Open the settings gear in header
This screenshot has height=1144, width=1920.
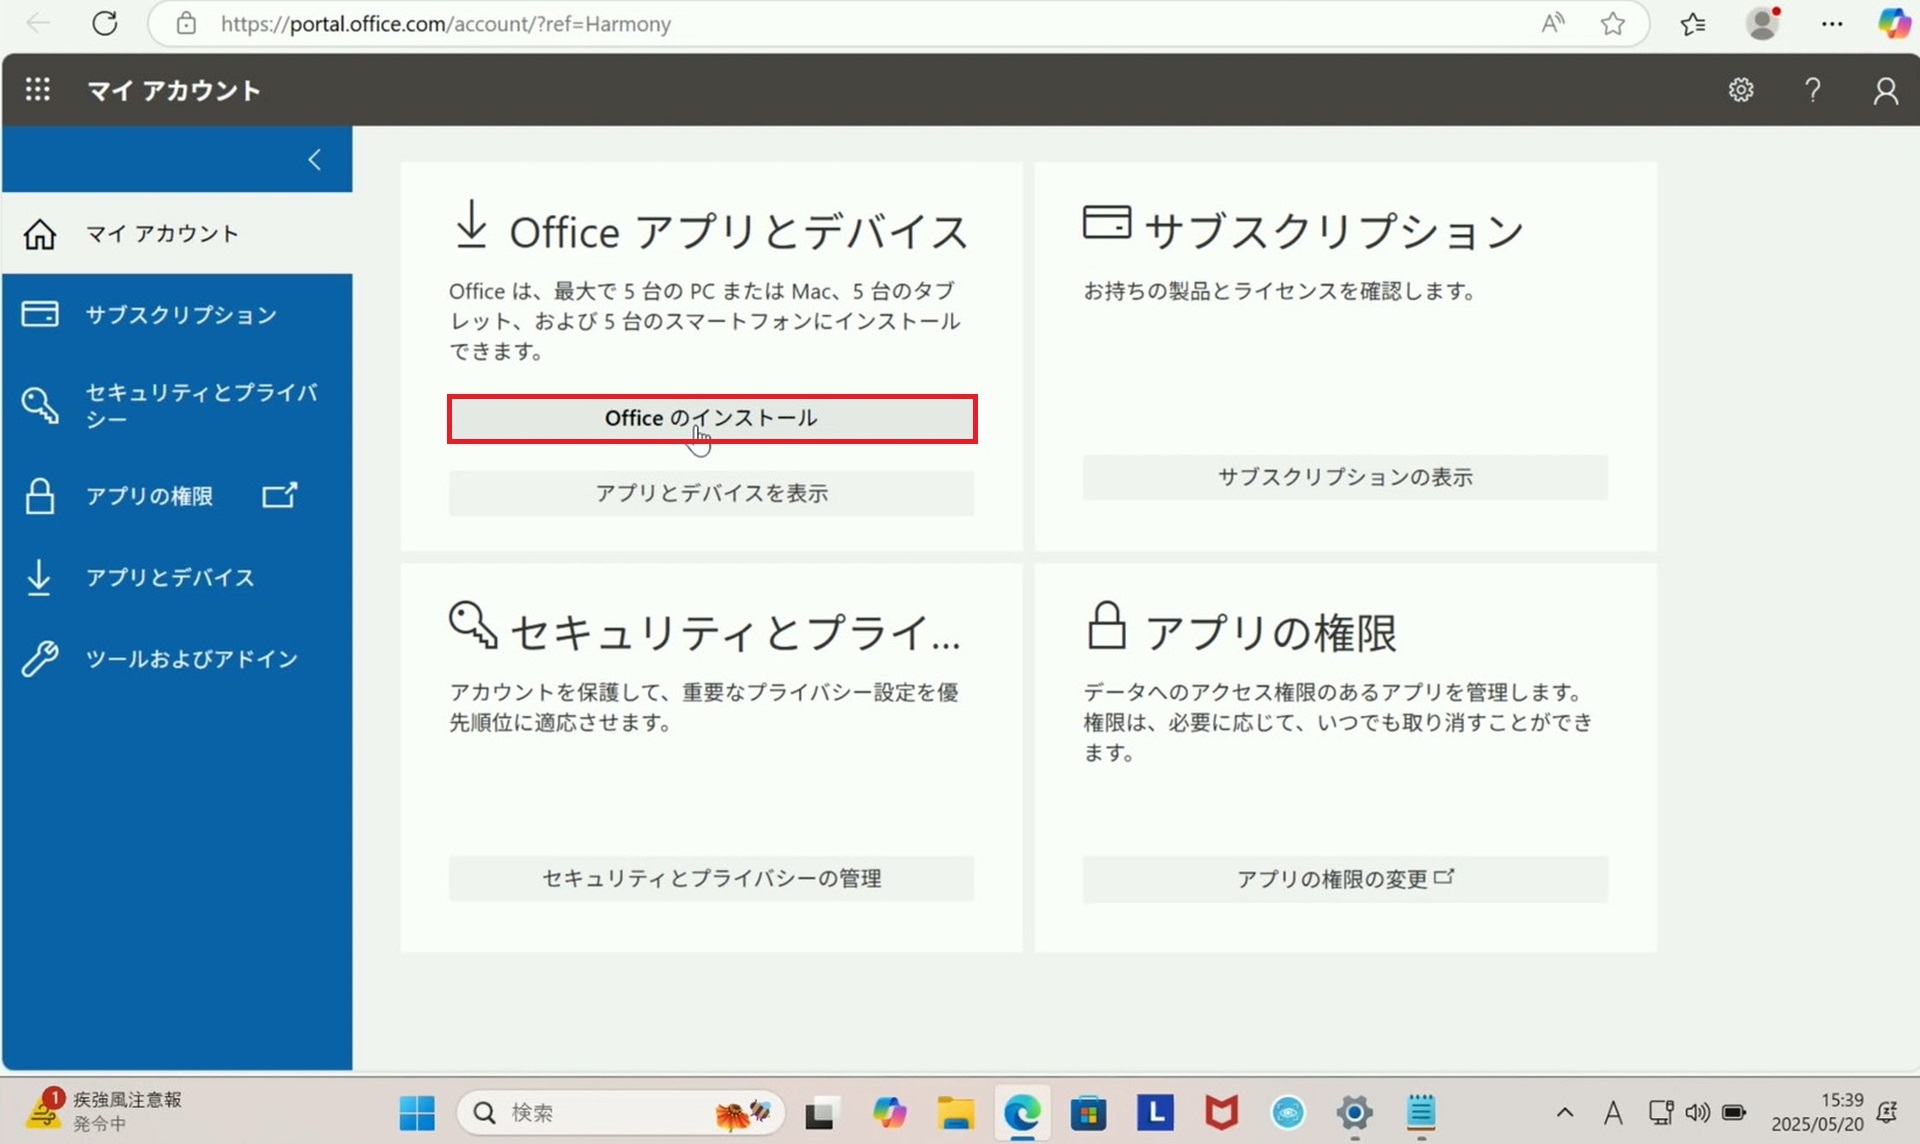(x=1741, y=90)
